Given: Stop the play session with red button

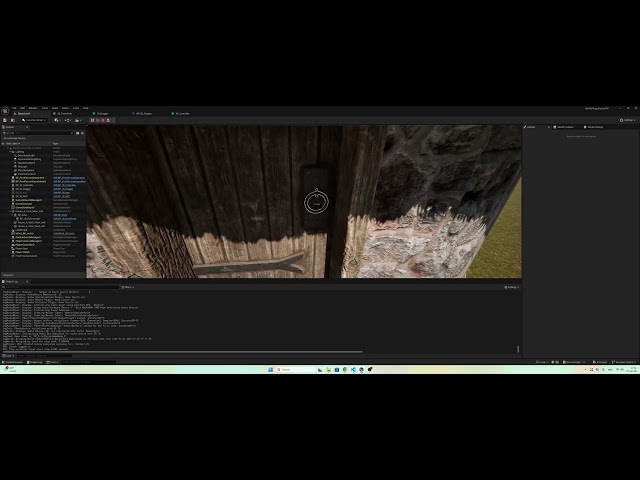Looking at the screenshot, I should click(103, 120).
